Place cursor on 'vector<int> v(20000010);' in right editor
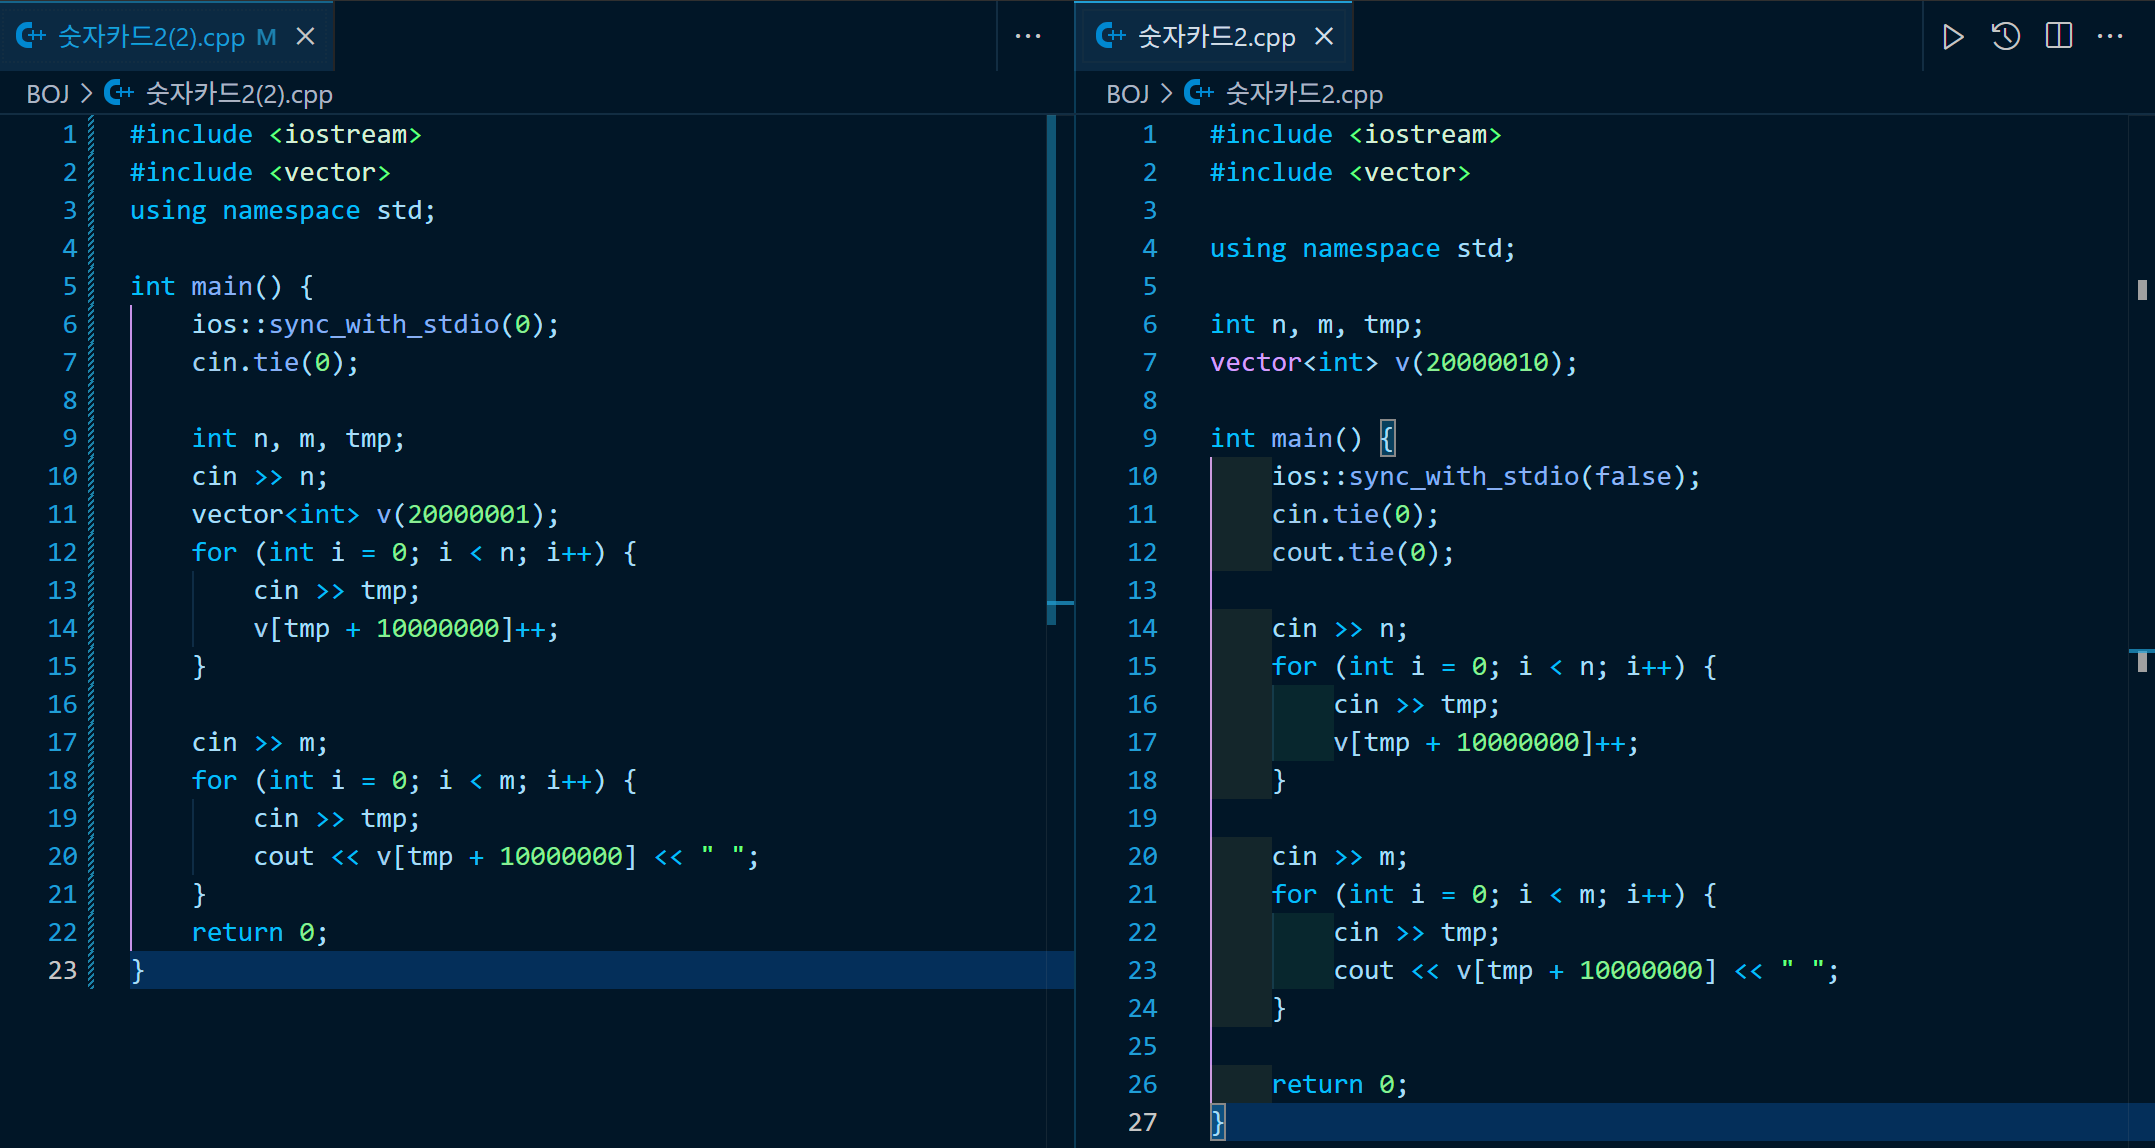The height and width of the screenshot is (1148, 2155). (x=1394, y=363)
